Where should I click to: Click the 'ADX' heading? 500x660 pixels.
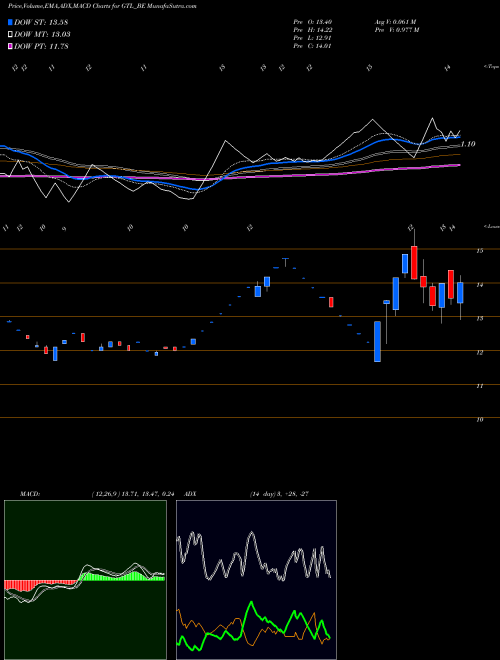[x=191, y=494]
